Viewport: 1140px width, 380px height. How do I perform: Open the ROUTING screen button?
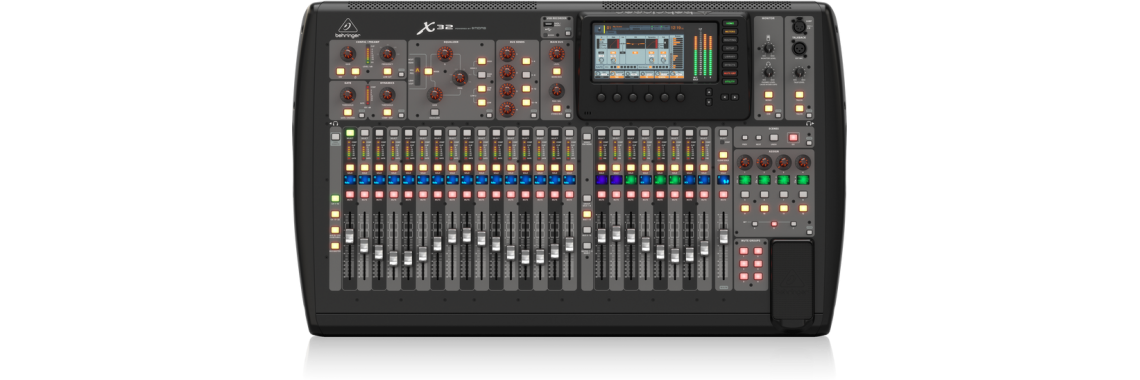pyautogui.click(x=729, y=40)
